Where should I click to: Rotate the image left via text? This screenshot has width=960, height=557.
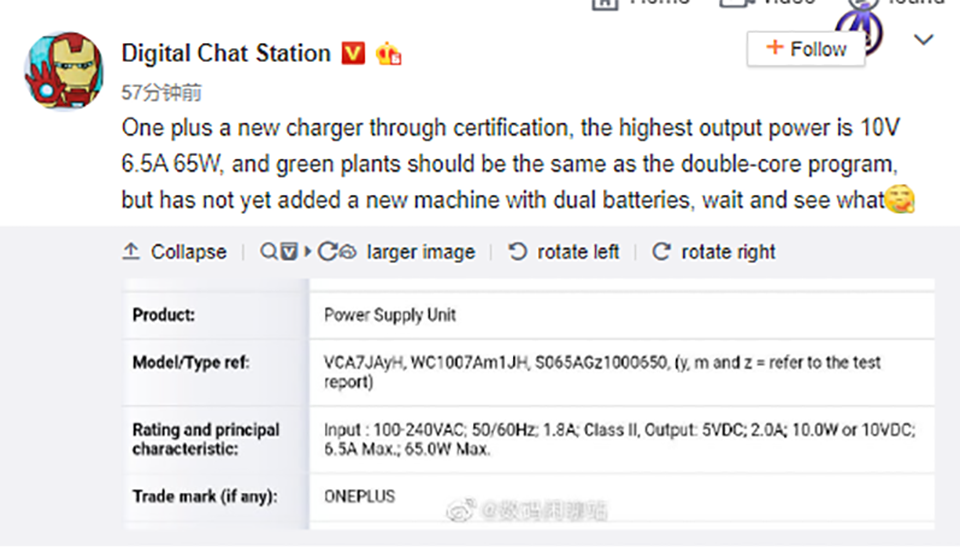click(x=578, y=252)
